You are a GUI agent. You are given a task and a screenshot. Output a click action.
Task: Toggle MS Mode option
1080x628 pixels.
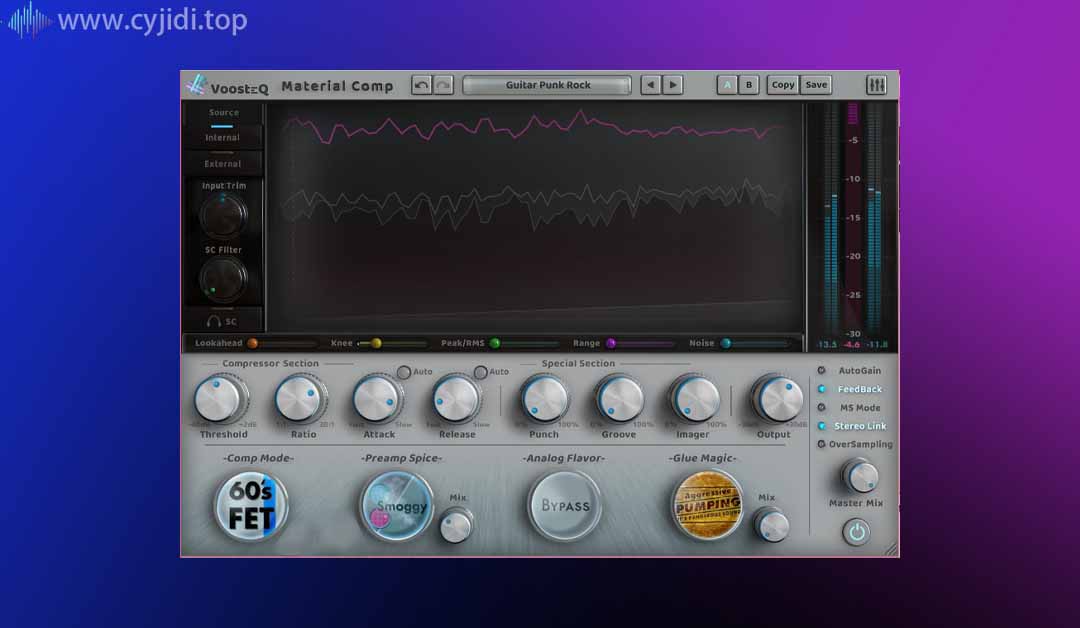pyautogui.click(x=851, y=408)
